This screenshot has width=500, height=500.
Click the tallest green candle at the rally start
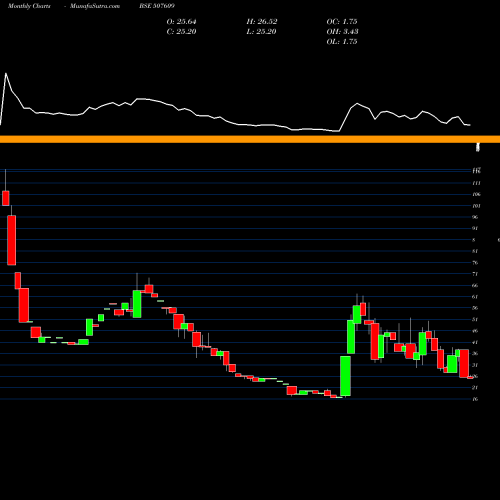[x=345, y=376]
